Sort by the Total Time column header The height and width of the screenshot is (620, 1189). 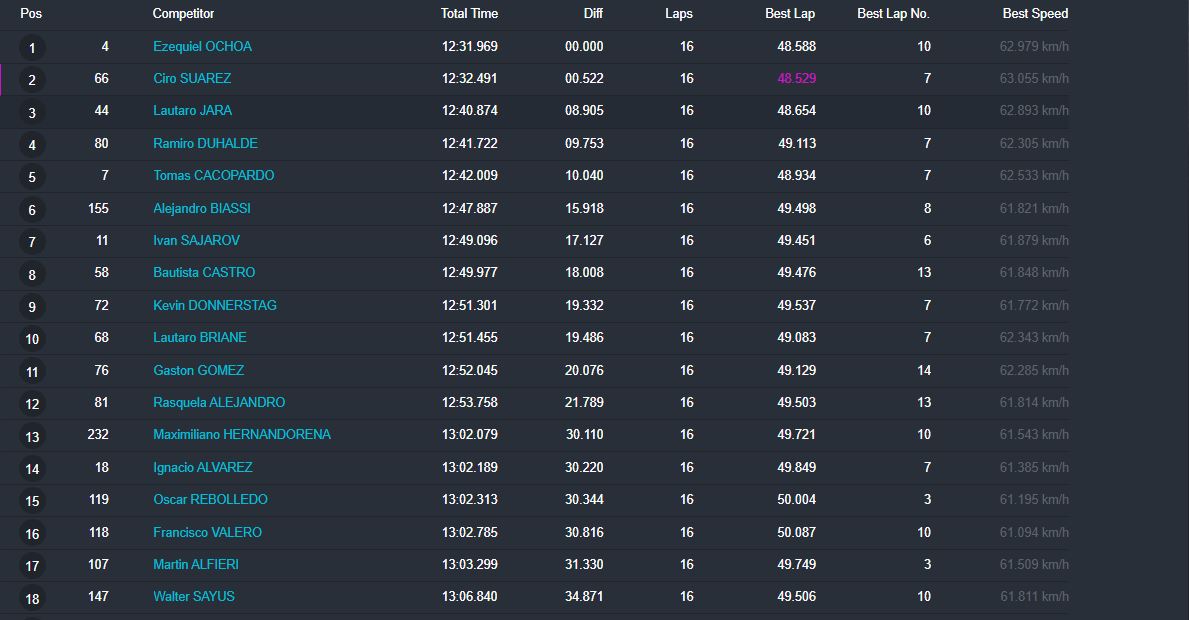[469, 14]
